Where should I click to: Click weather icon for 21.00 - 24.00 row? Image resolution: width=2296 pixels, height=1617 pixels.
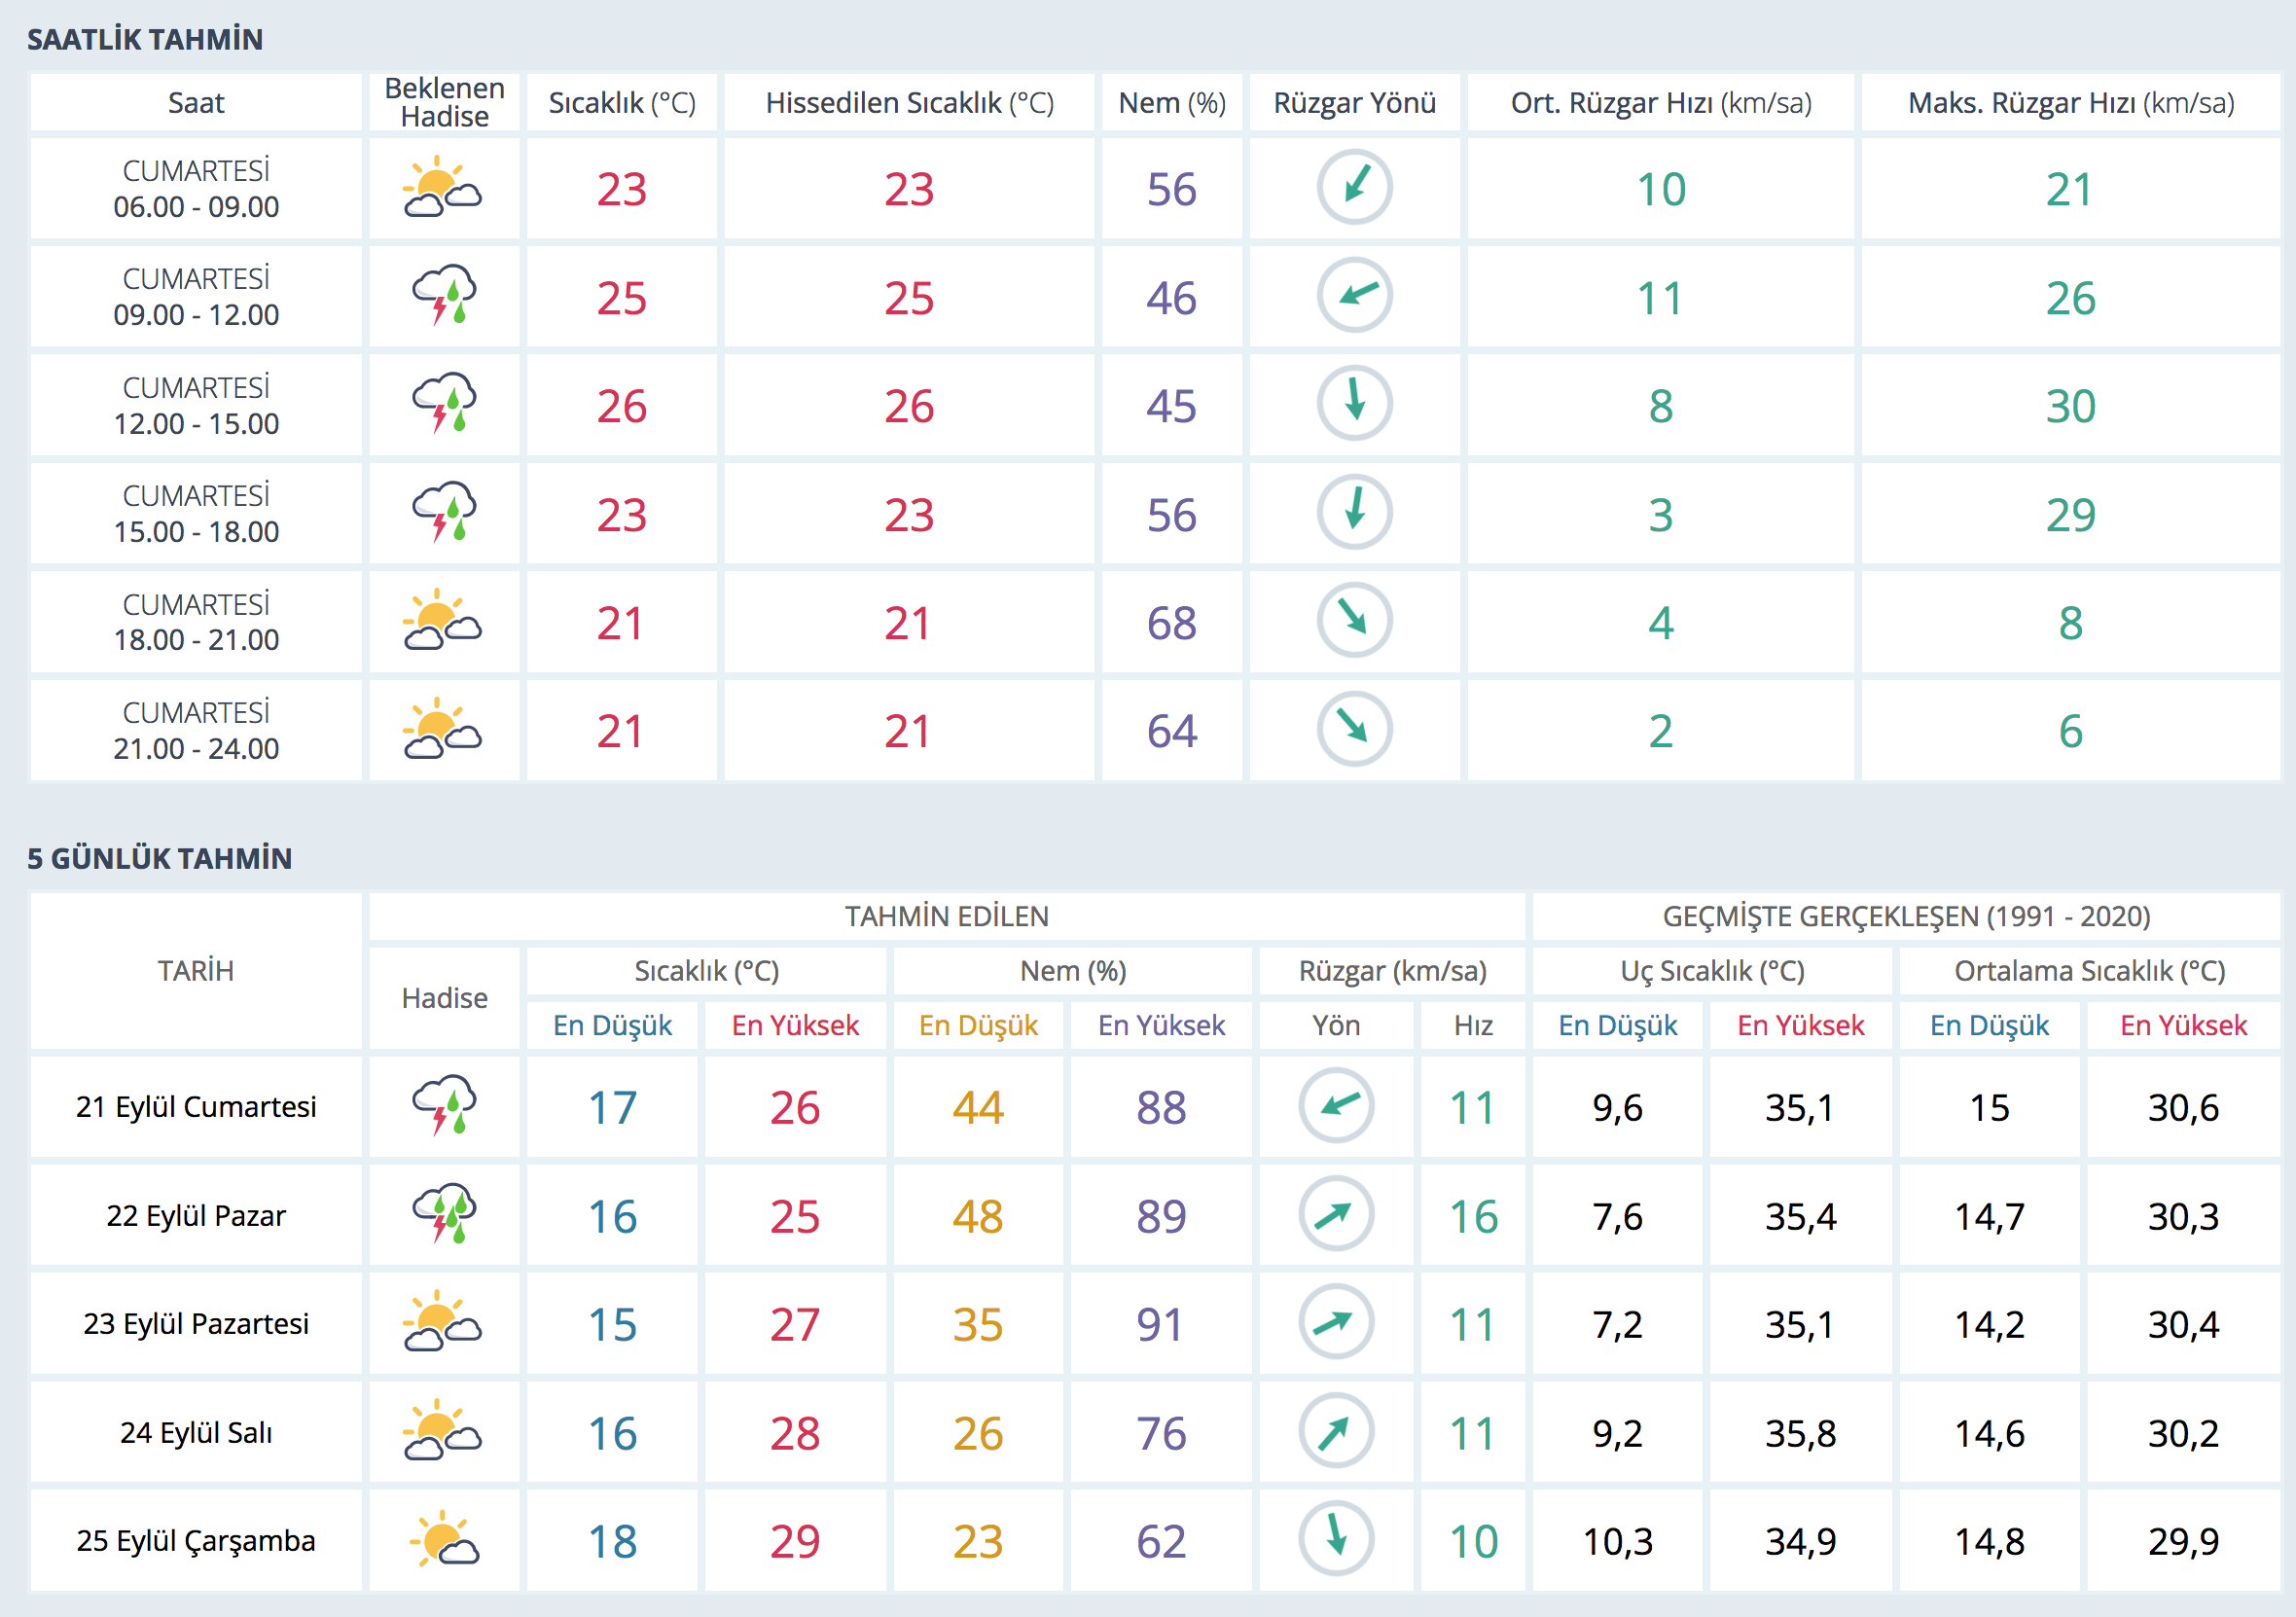click(442, 730)
